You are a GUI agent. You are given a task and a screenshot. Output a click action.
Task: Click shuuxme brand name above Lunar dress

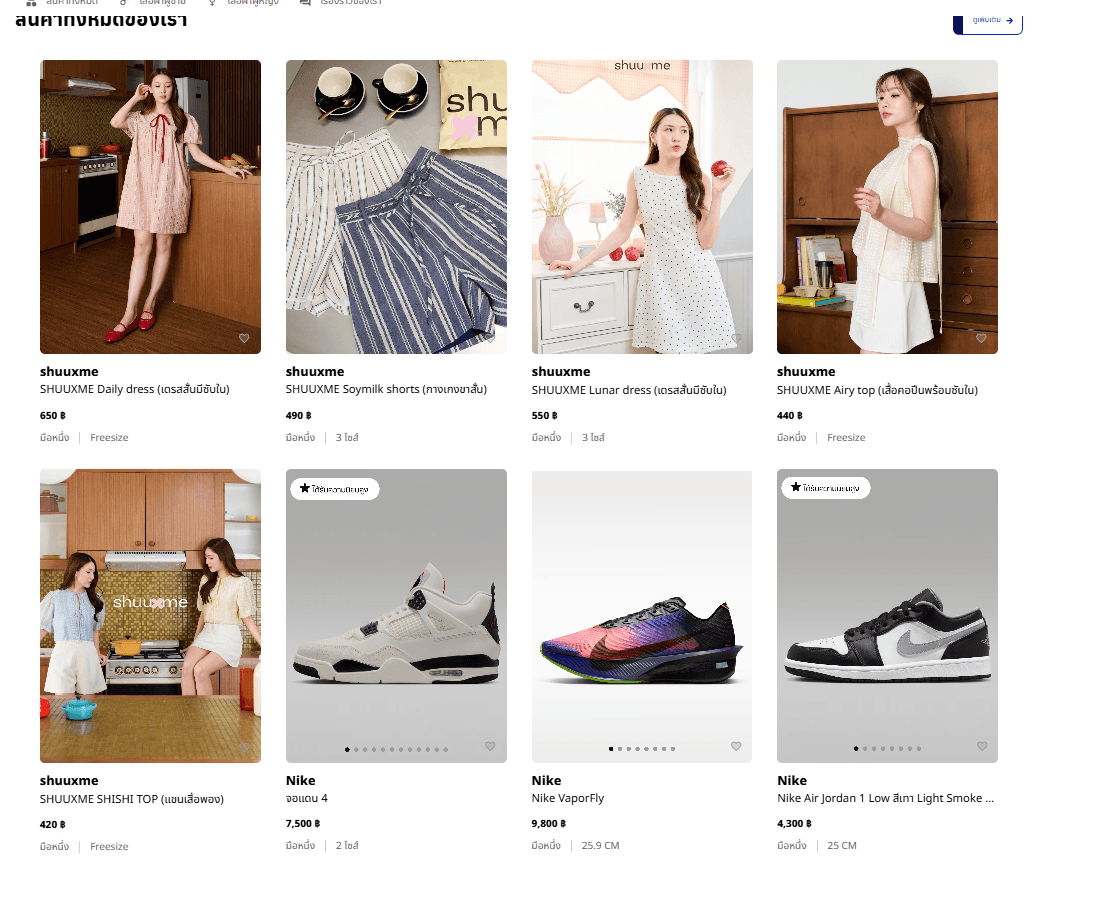(561, 372)
